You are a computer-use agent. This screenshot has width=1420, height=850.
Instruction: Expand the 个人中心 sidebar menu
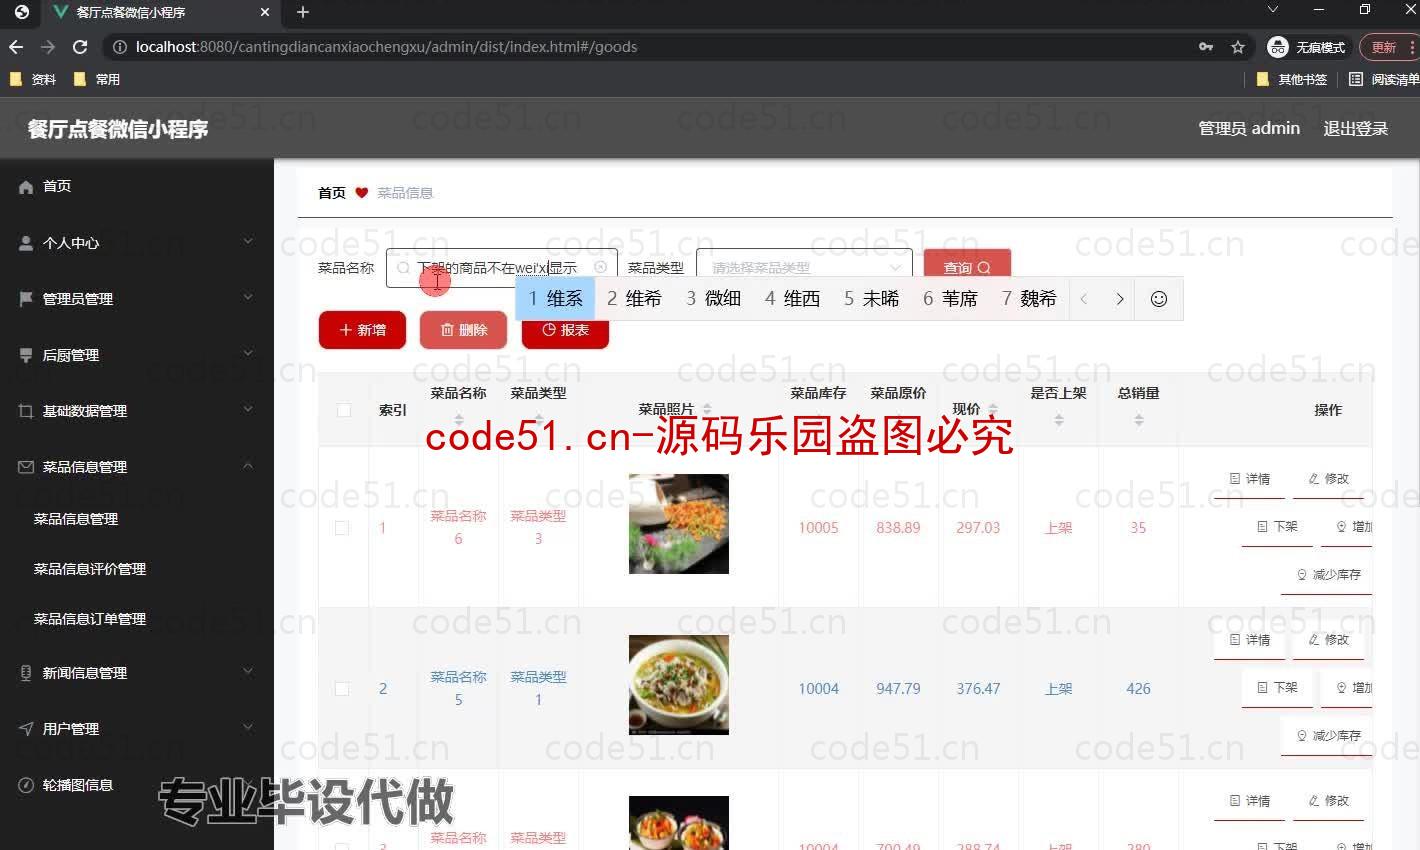click(137, 242)
